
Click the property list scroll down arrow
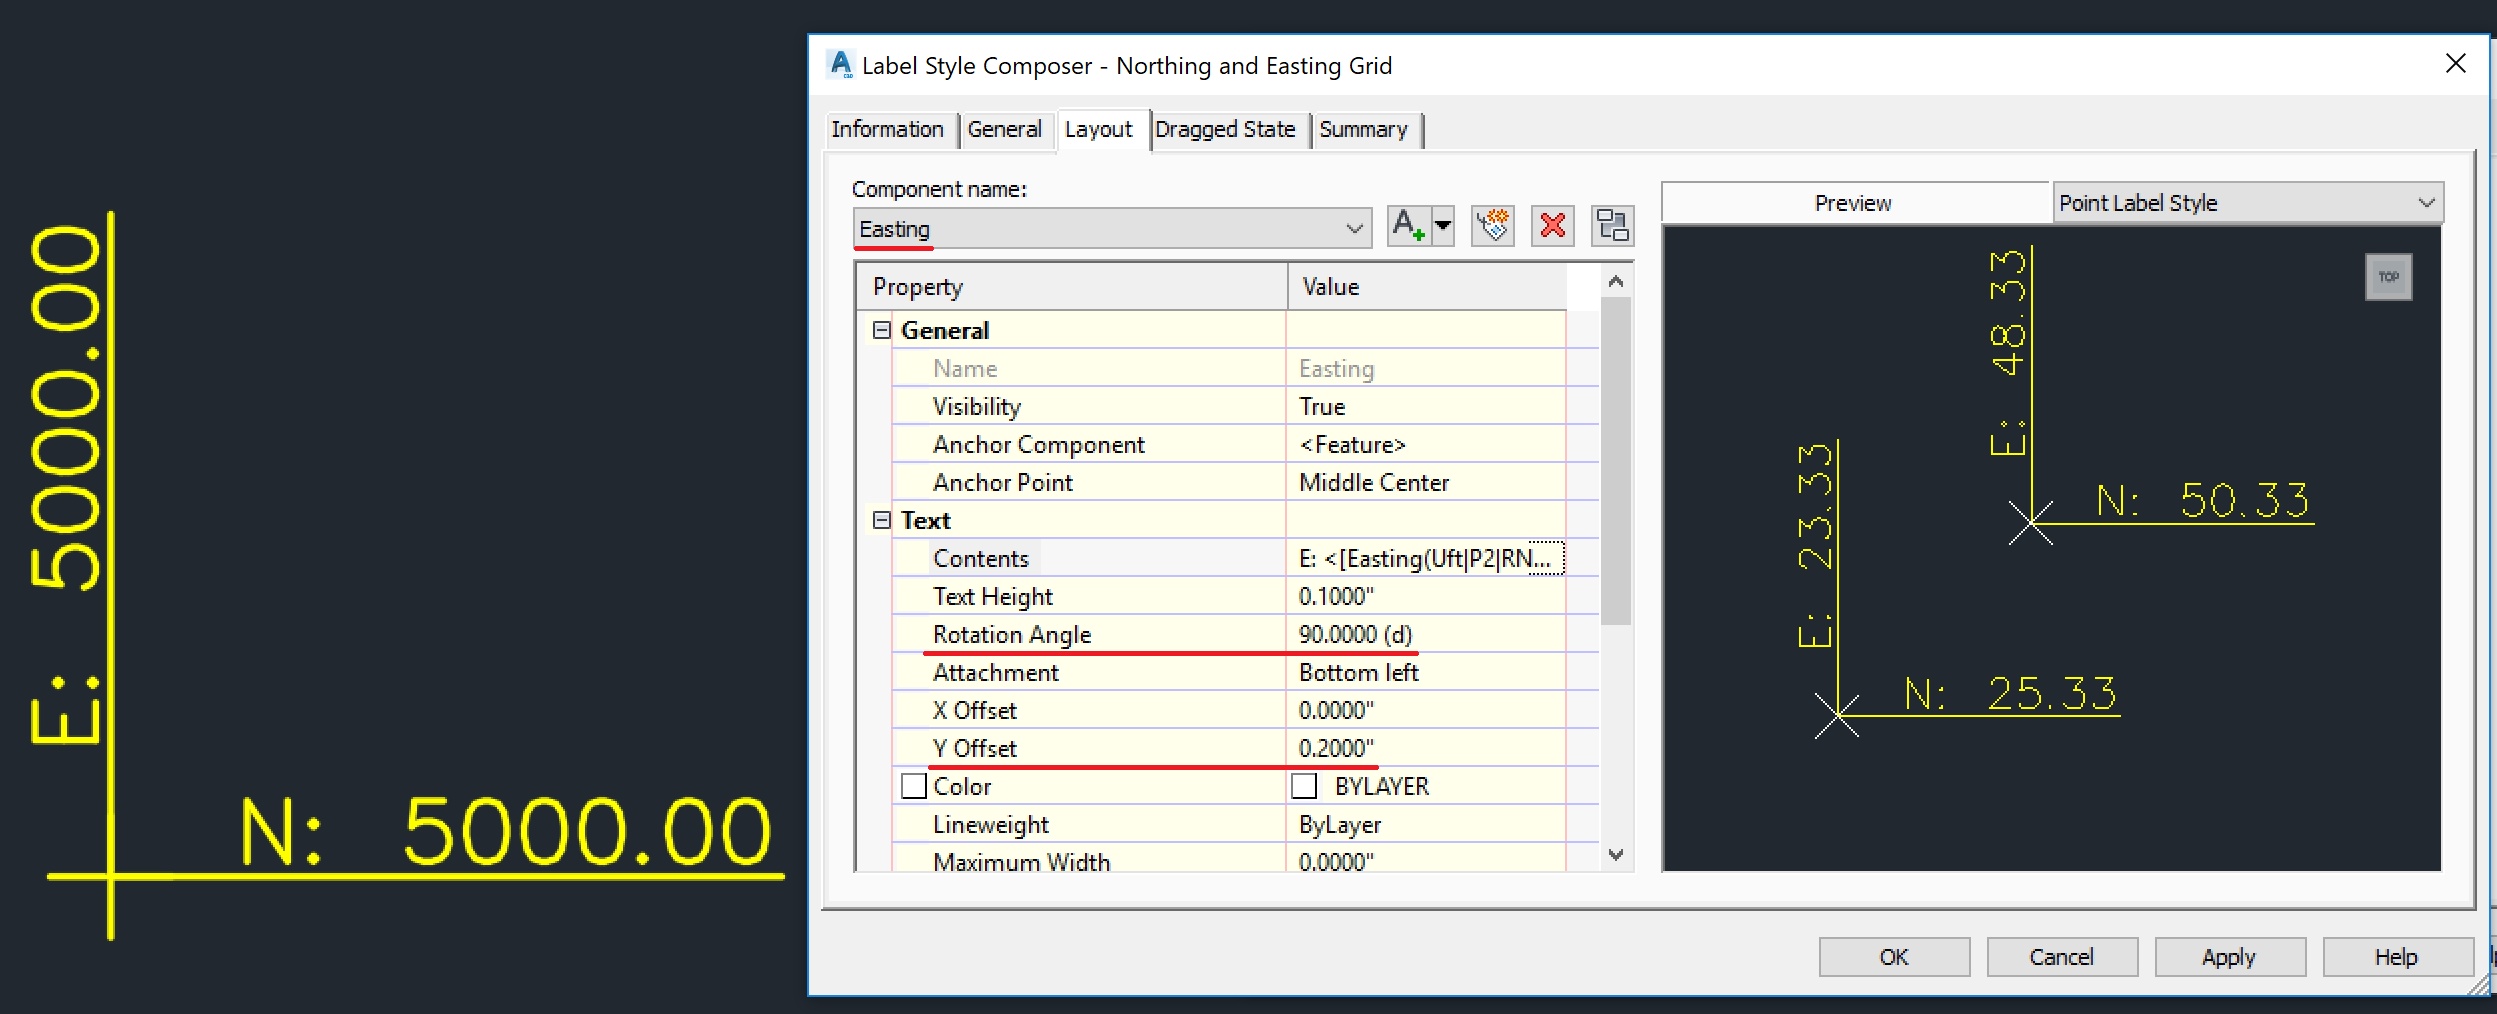[x=1616, y=855]
